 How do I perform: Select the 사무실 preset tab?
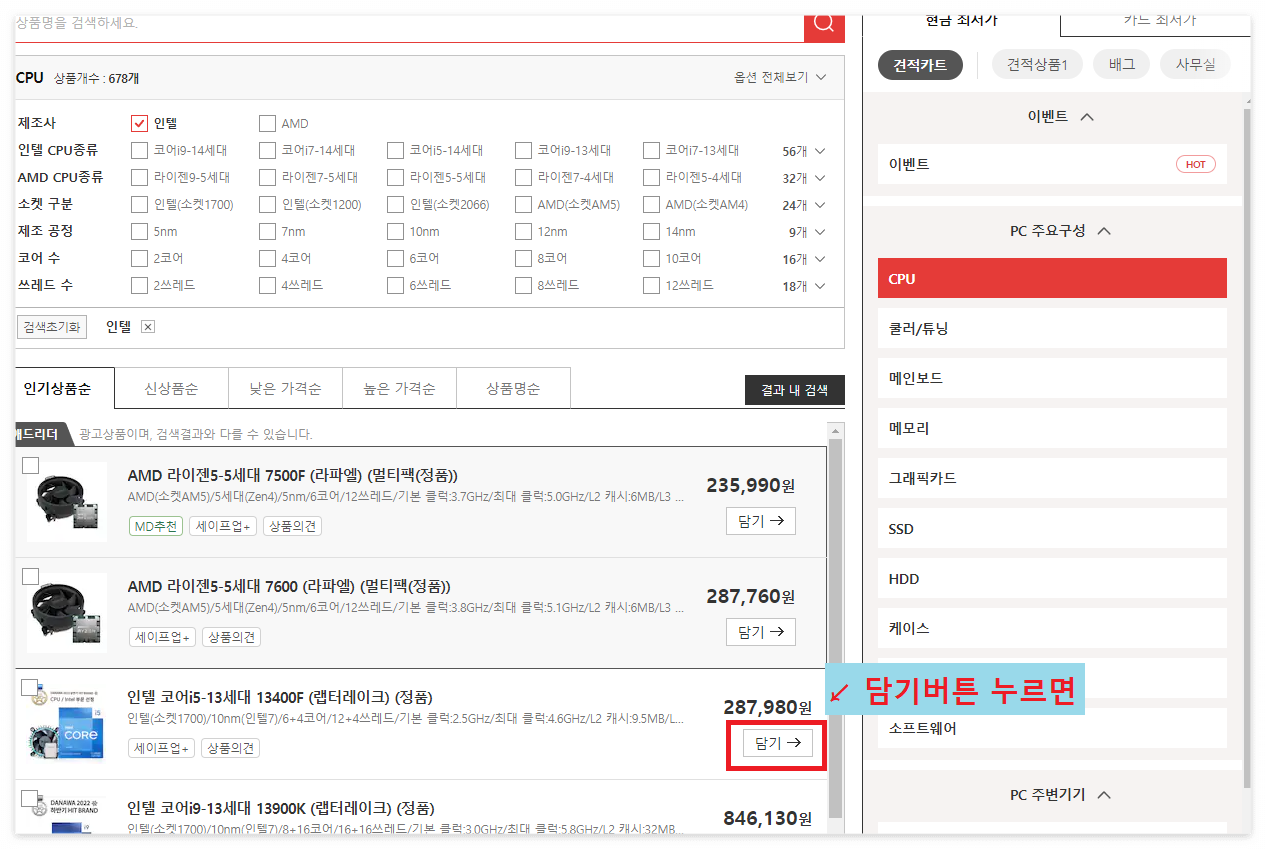click(1195, 65)
